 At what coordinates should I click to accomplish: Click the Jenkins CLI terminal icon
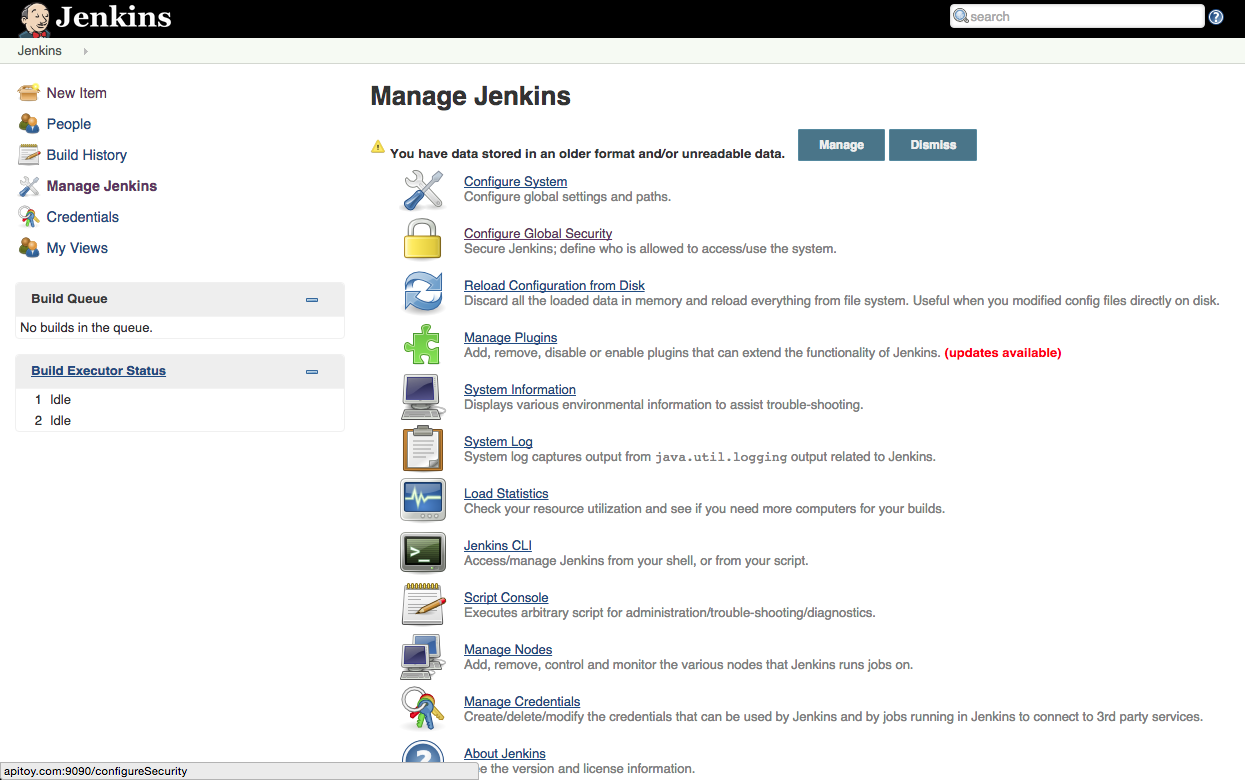422,553
